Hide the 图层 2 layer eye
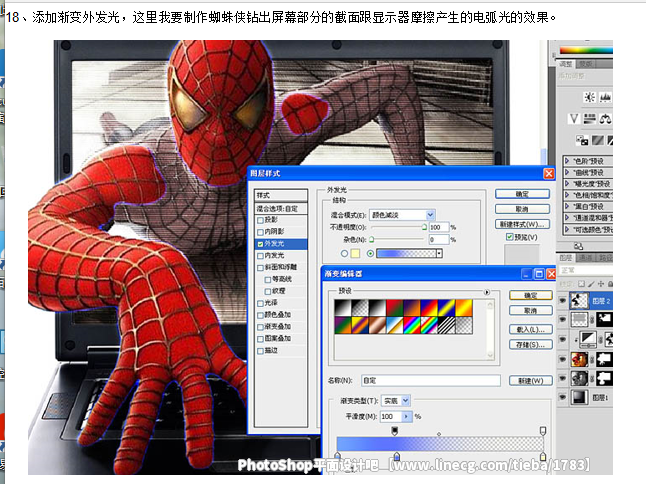Viewport: 646px width, 484px height. point(562,301)
